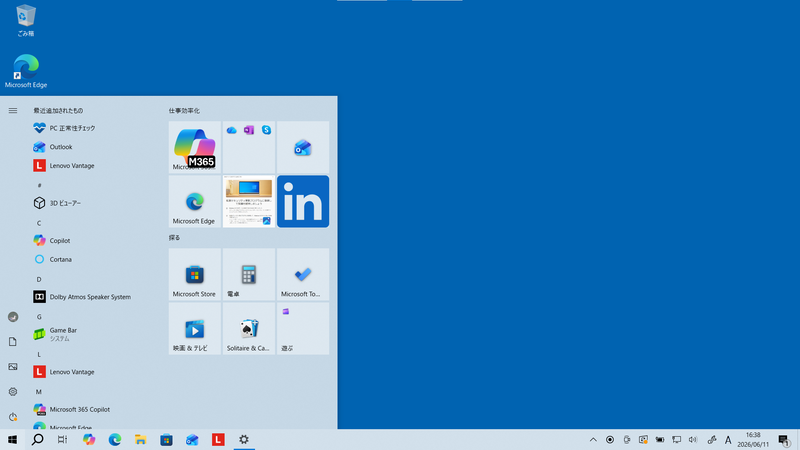Open the Microsoft Edge tile
Screen dimensions: 800x450
194,202
